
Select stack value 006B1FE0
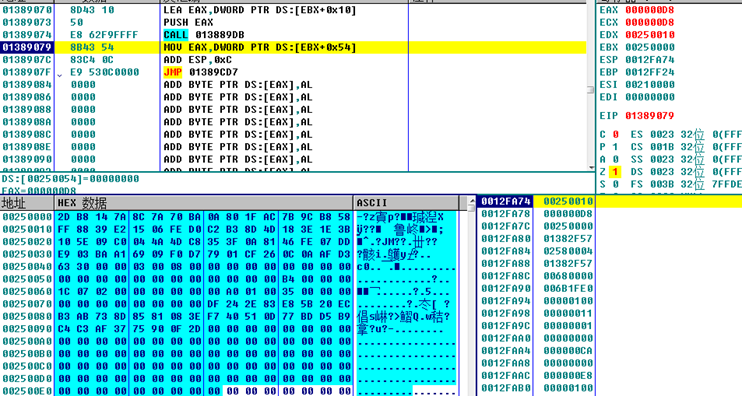(568, 289)
